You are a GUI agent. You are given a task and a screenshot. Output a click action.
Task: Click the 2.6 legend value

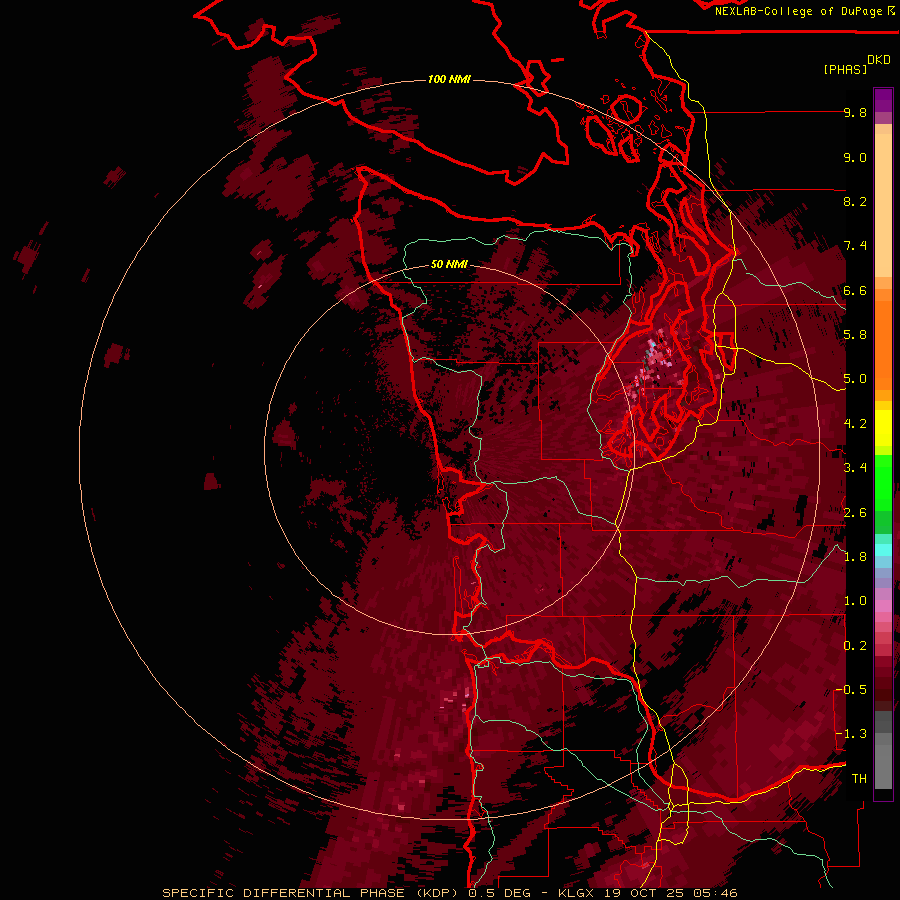855,513
